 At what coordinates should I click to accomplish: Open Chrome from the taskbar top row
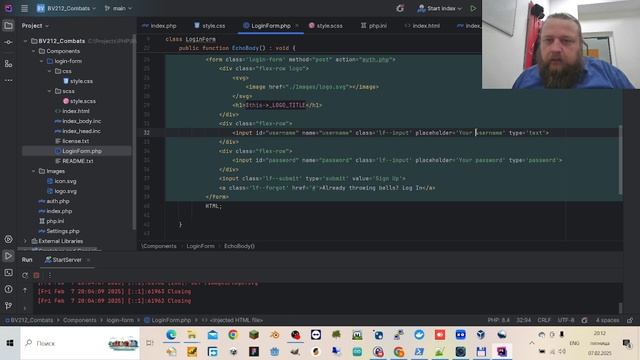pos(233,335)
